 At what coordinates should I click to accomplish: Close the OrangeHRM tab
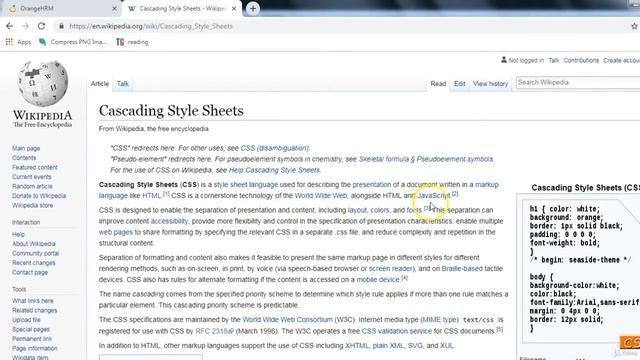(x=114, y=9)
